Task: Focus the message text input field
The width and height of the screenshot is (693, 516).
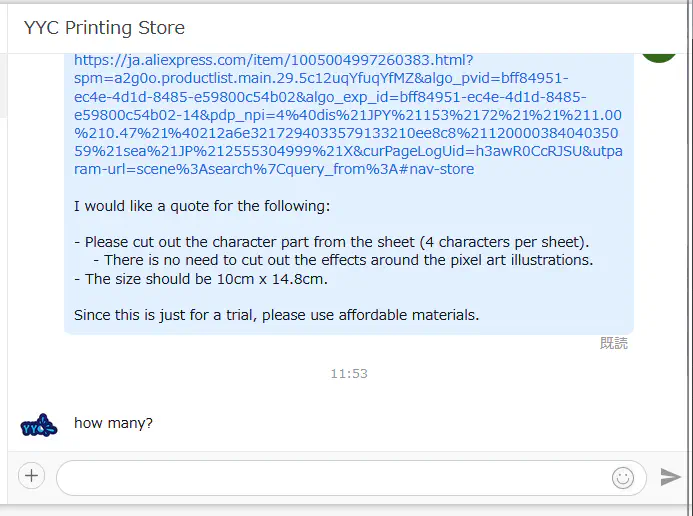Action: 330,478
